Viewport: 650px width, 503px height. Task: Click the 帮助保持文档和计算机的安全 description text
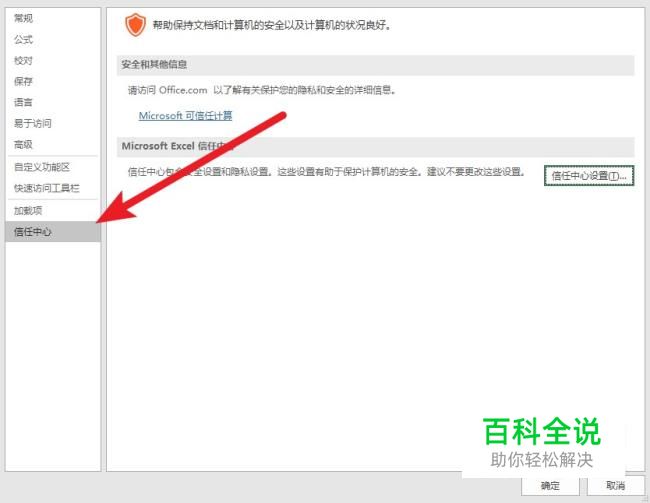(x=272, y=25)
